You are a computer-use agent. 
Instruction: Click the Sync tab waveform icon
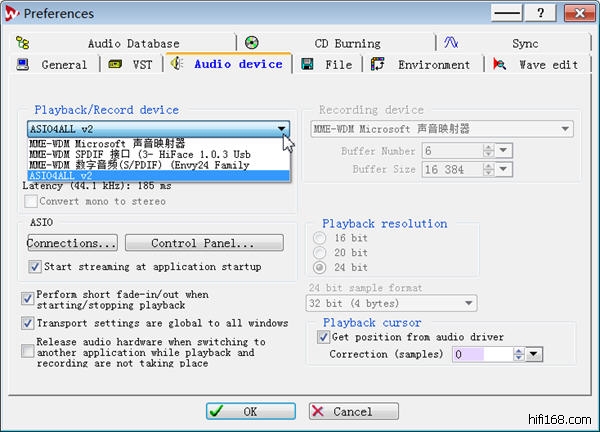pyautogui.click(x=452, y=43)
